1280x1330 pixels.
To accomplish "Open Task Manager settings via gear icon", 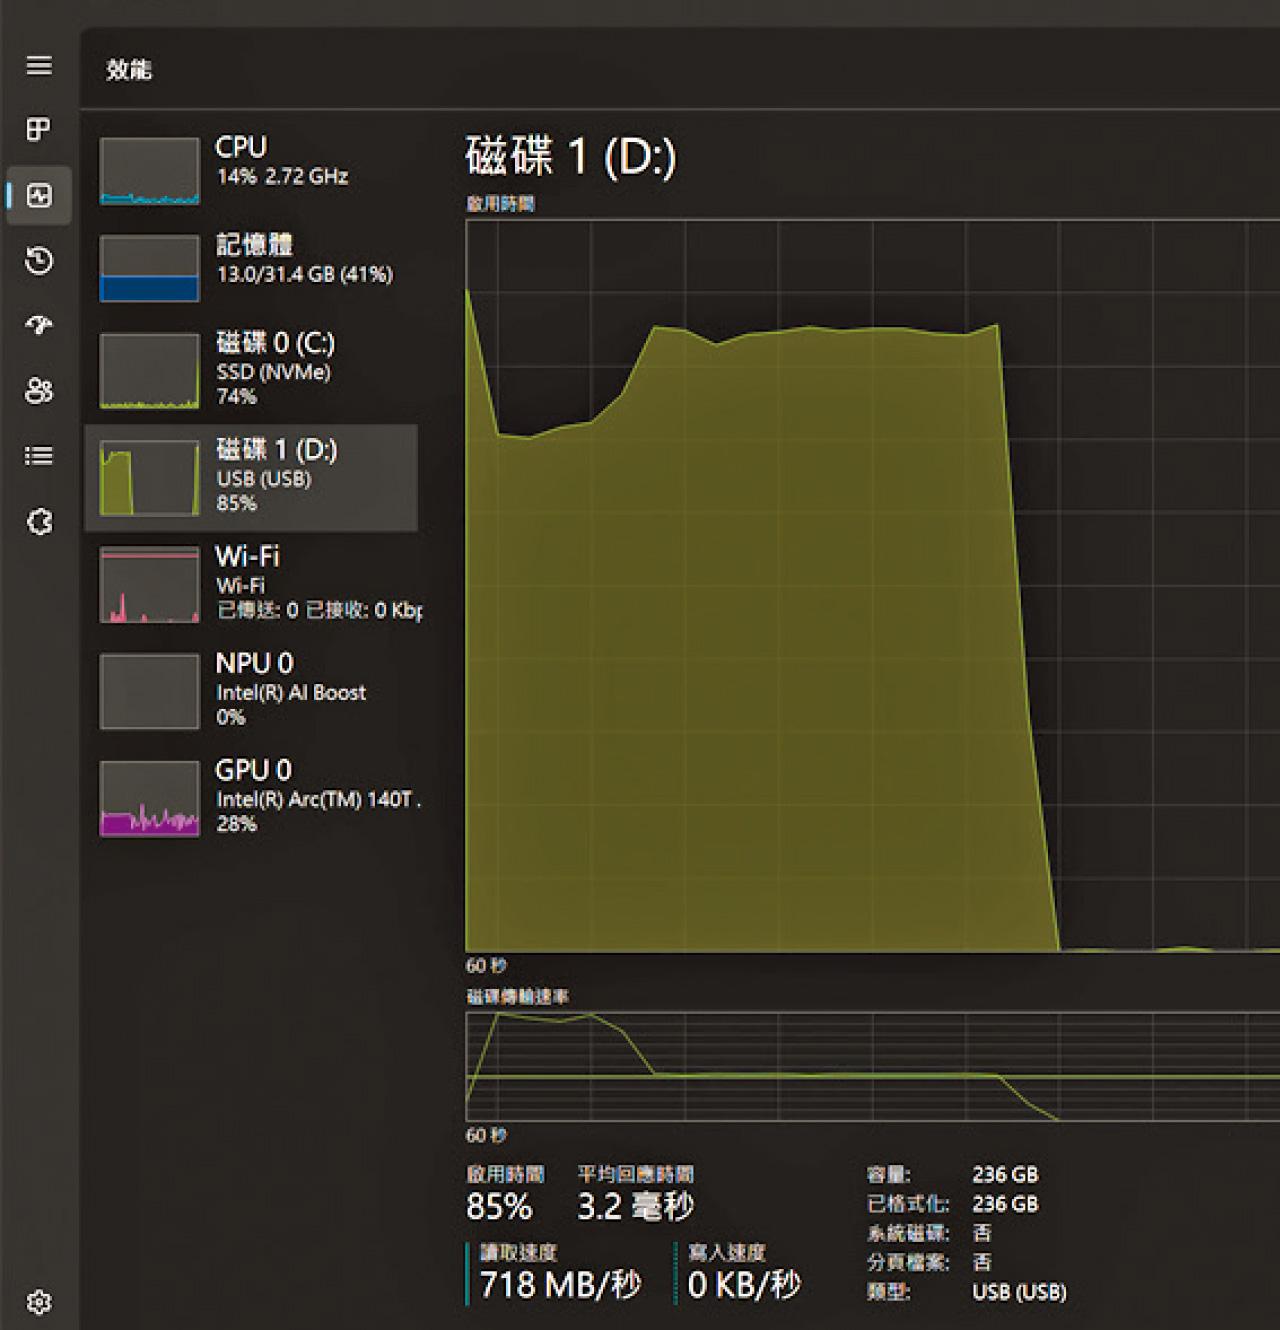I will click(40, 1303).
